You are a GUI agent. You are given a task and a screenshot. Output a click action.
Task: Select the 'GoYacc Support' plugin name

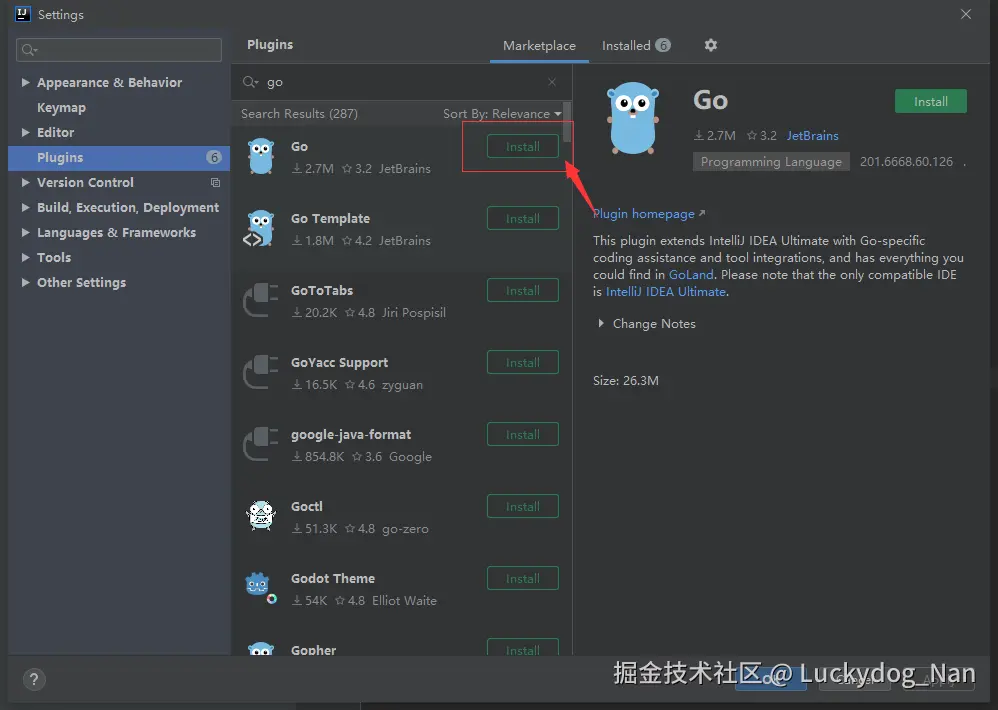coord(339,363)
